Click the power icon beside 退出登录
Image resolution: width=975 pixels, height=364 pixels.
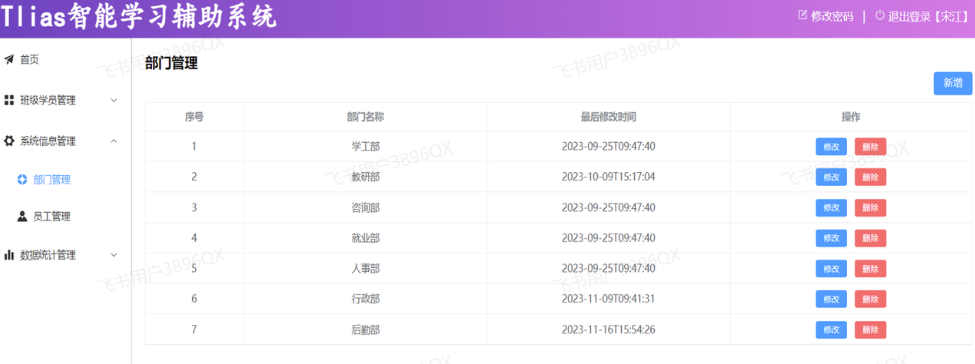(880, 15)
